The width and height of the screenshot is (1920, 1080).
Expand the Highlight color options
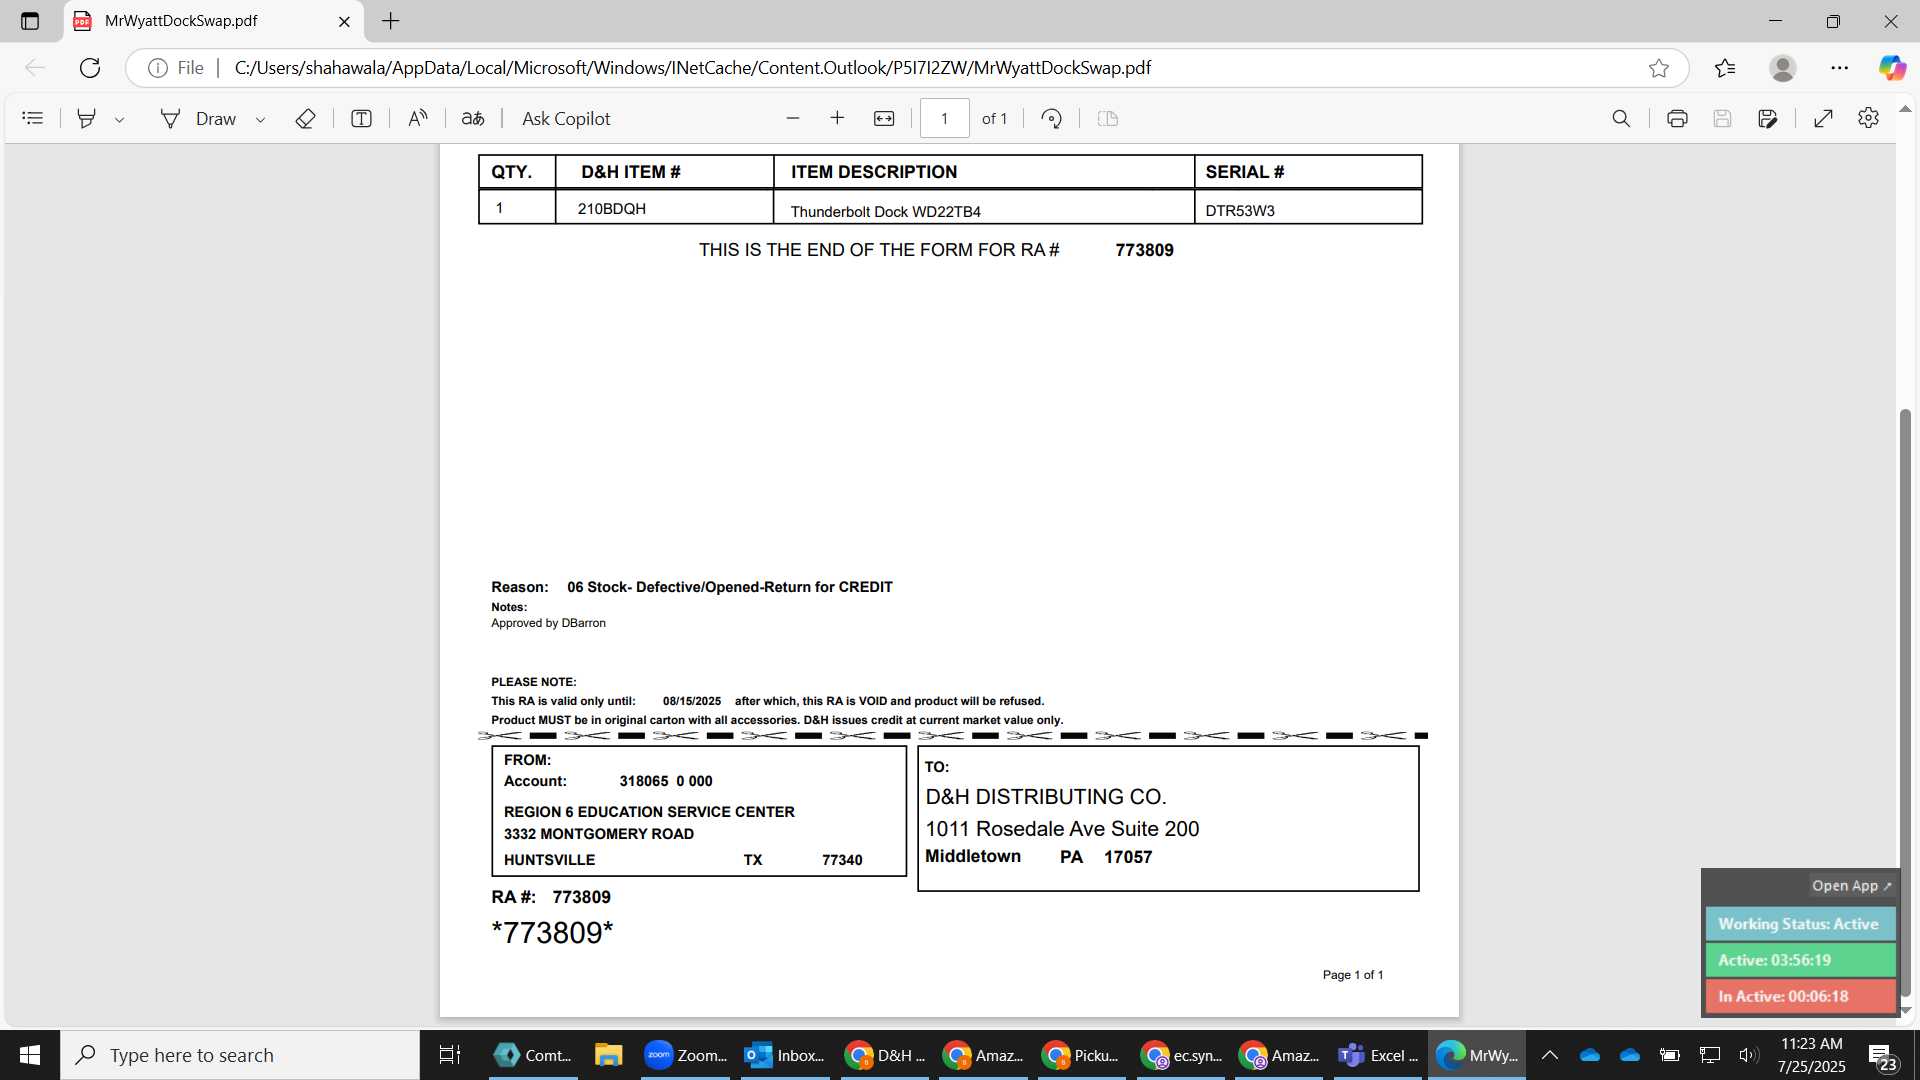pyautogui.click(x=119, y=119)
